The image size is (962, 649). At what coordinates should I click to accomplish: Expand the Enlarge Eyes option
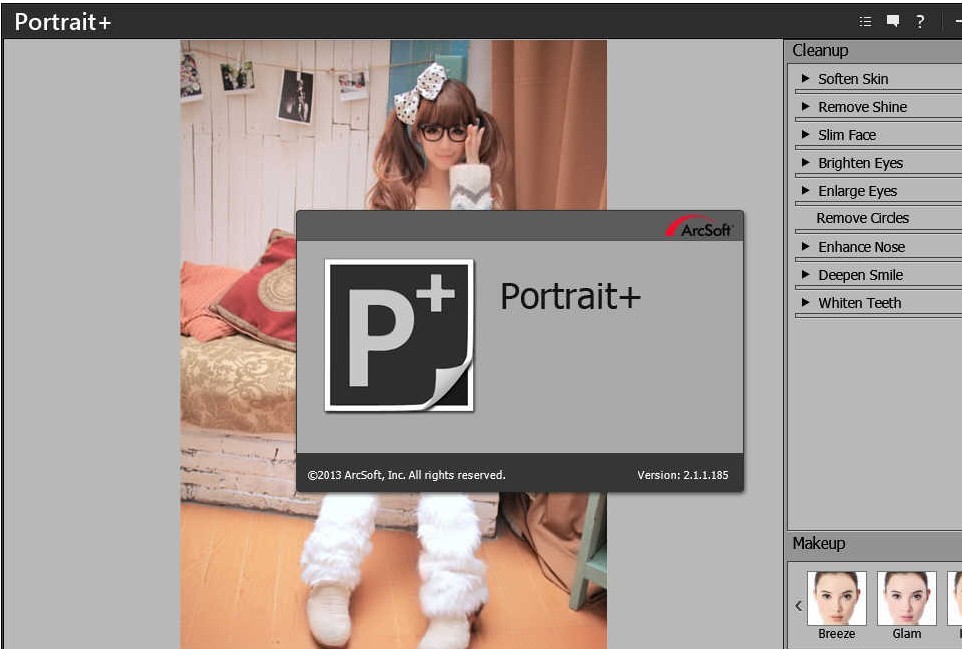click(x=806, y=191)
